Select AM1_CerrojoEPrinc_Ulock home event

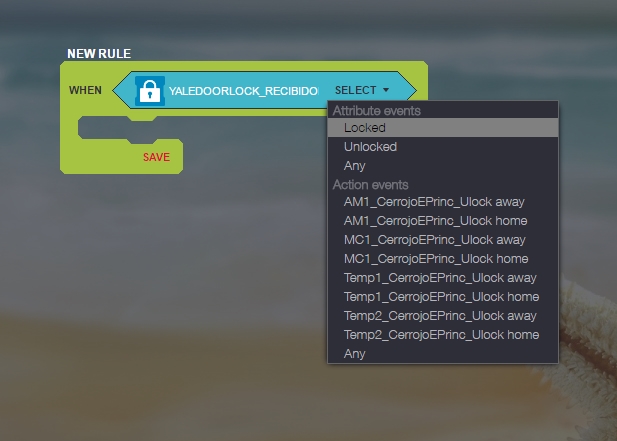pos(434,221)
